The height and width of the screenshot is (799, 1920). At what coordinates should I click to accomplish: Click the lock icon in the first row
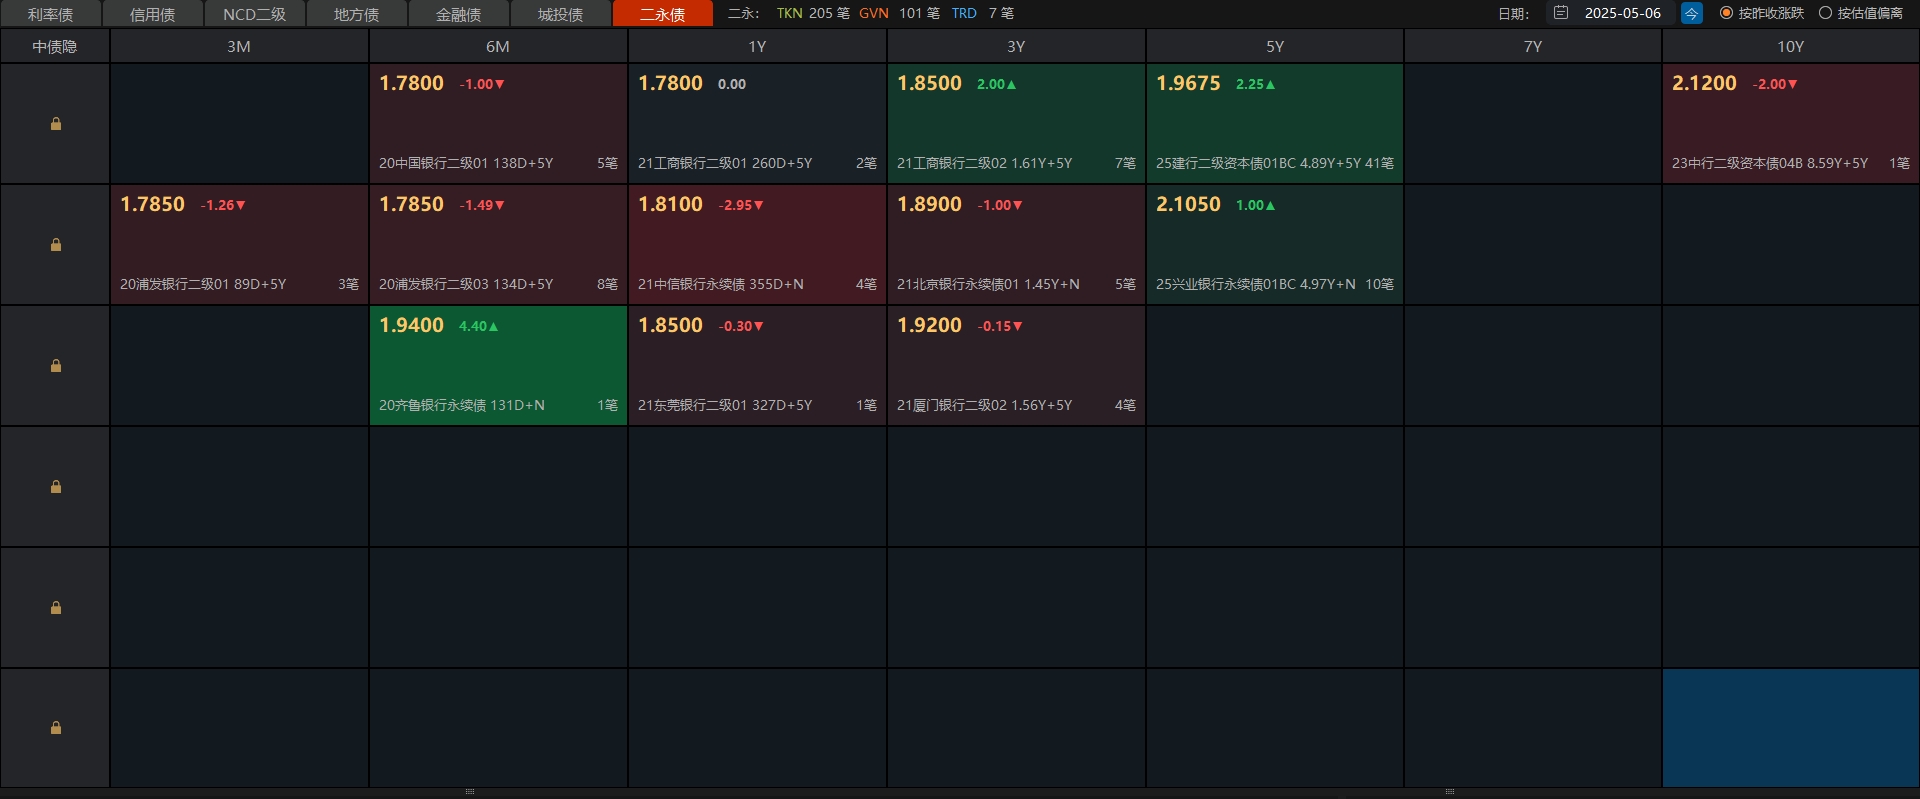[56, 124]
